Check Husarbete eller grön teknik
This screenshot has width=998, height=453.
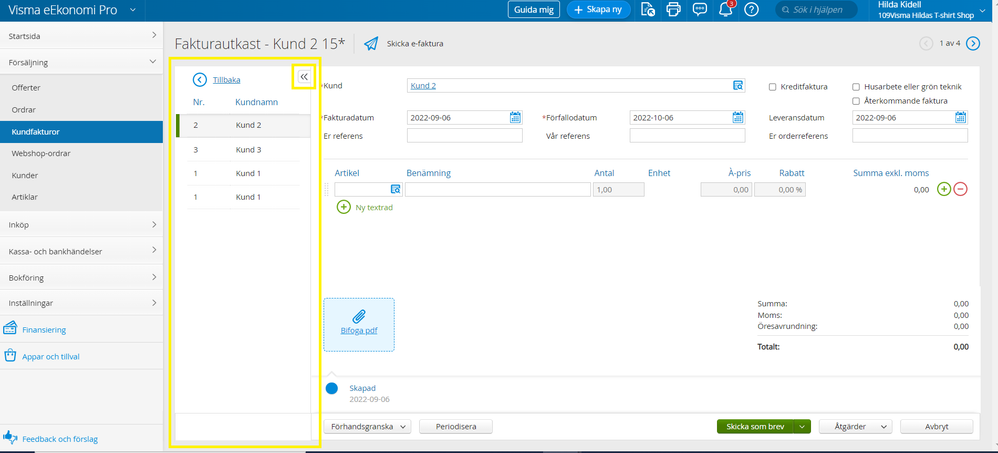click(x=856, y=87)
